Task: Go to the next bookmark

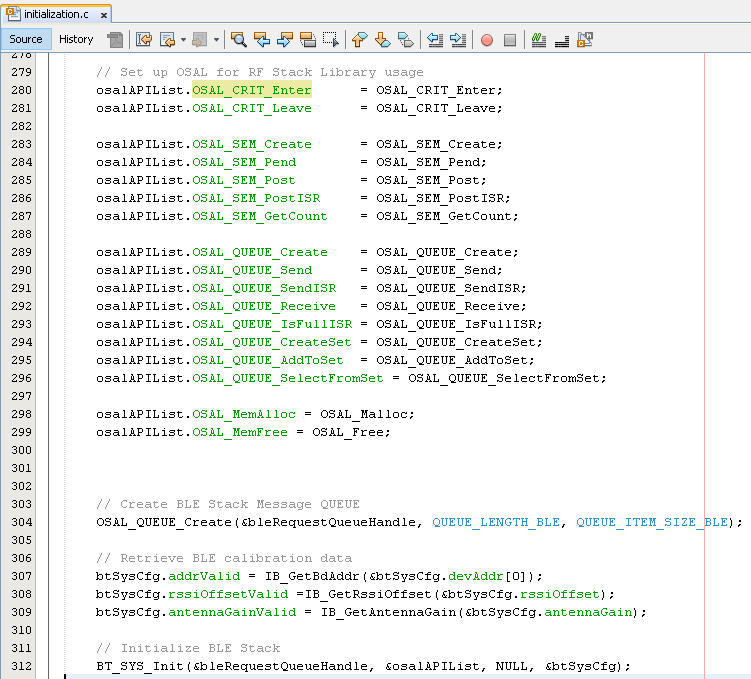Action: (383, 40)
